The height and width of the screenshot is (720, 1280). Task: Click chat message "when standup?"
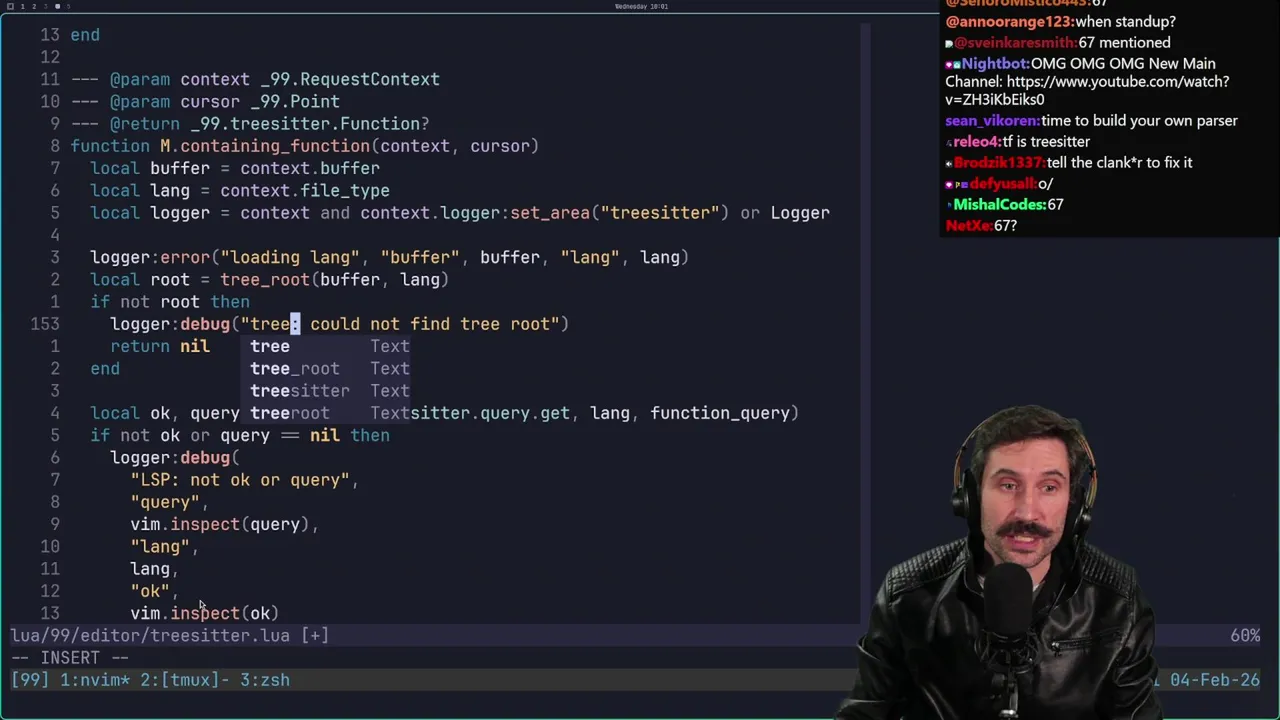[1125, 22]
